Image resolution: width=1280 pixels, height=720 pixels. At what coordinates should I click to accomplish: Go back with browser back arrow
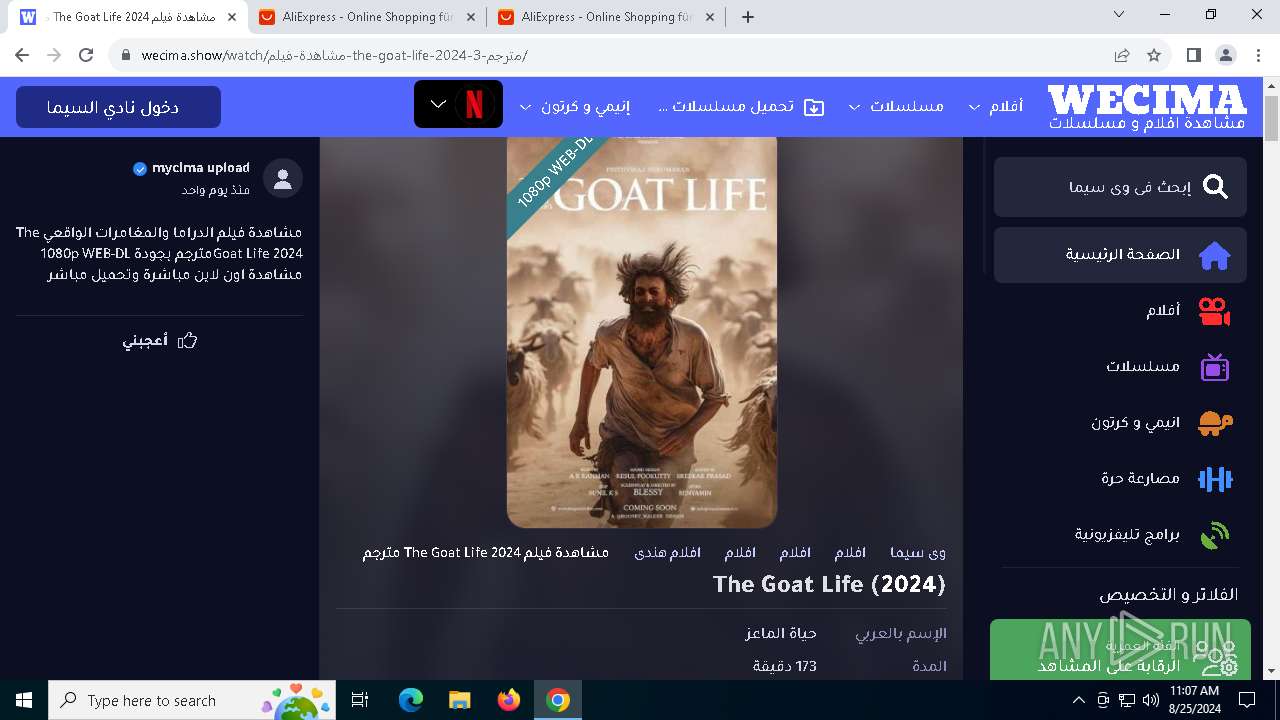tap(22, 56)
